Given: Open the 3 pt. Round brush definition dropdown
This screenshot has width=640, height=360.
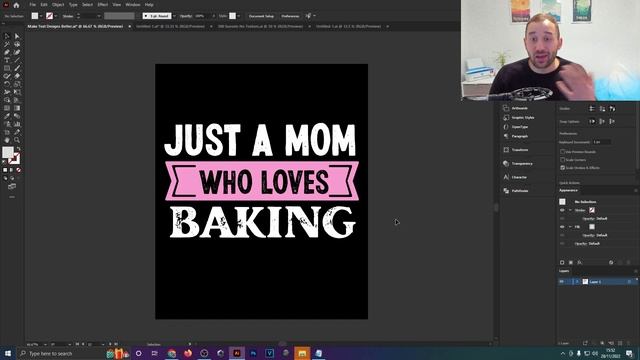Looking at the screenshot, I should pos(174,16).
